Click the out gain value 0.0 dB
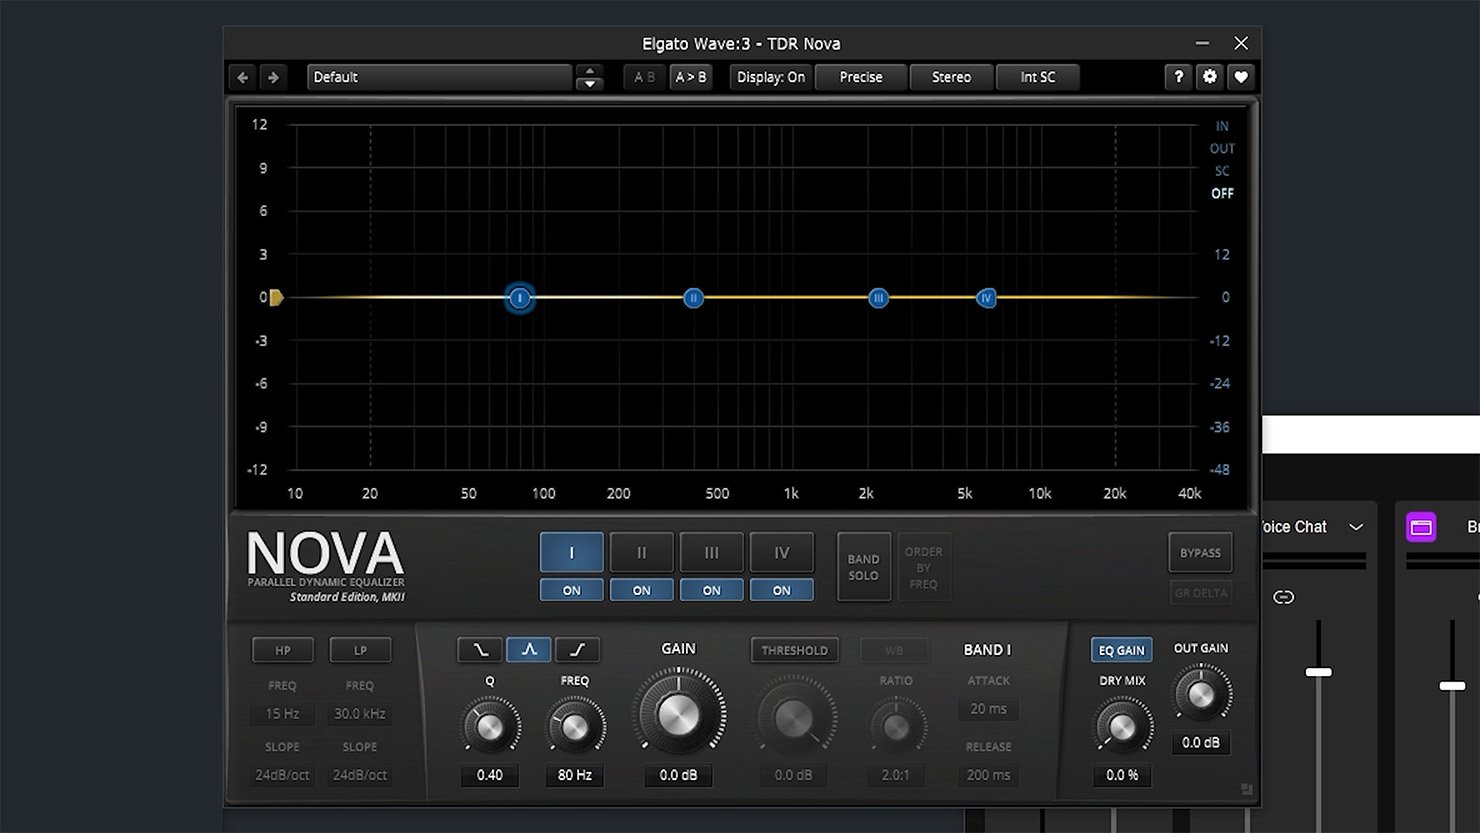Image resolution: width=1480 pixels, height=833 pixels. point(1201,743)
